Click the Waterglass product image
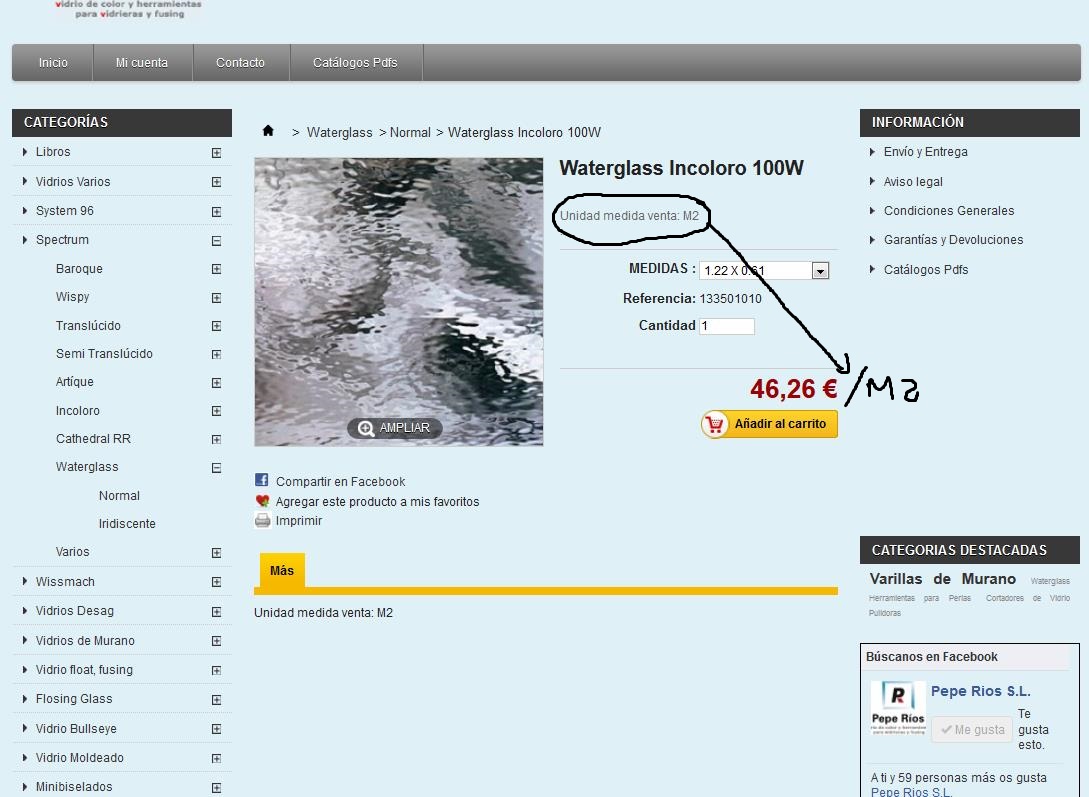 point(399,302)
